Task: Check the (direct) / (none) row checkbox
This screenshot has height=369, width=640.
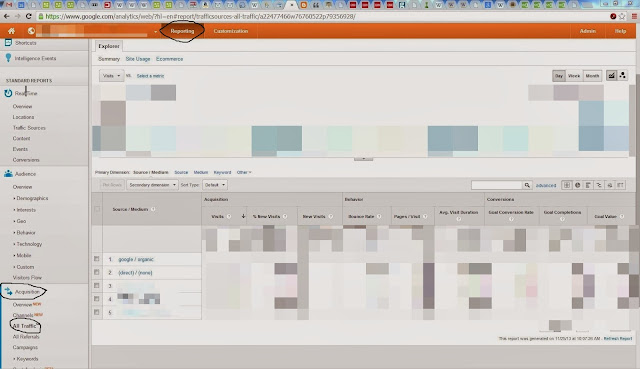Action: coord(97,272)
